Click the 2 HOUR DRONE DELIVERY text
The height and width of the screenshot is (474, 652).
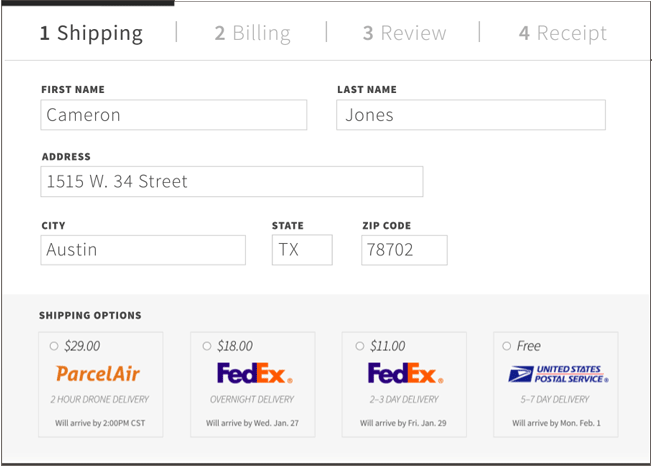coord(100,400)
